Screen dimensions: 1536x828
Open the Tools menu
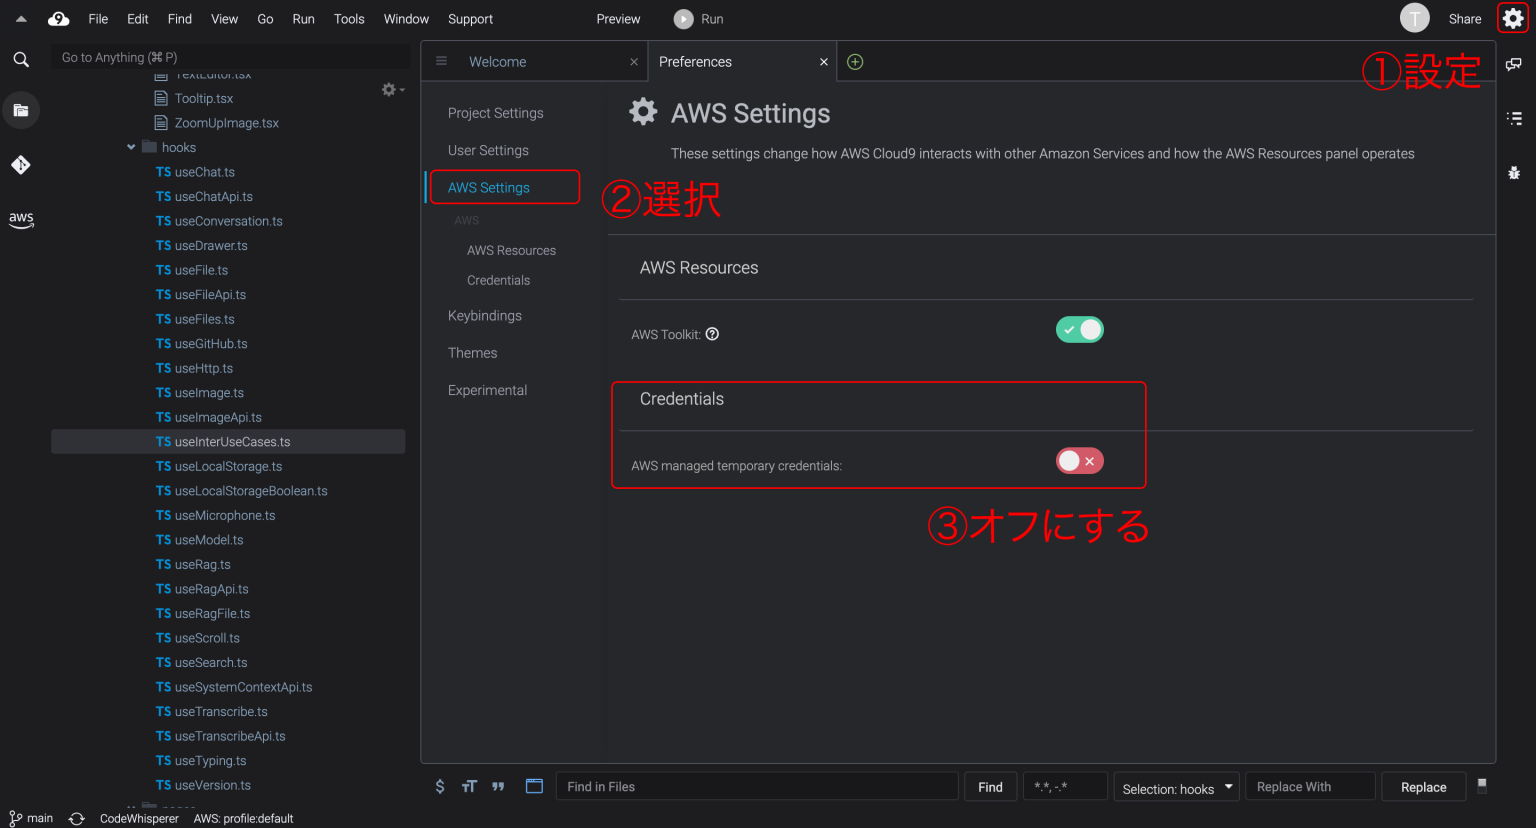click(349, 19)
